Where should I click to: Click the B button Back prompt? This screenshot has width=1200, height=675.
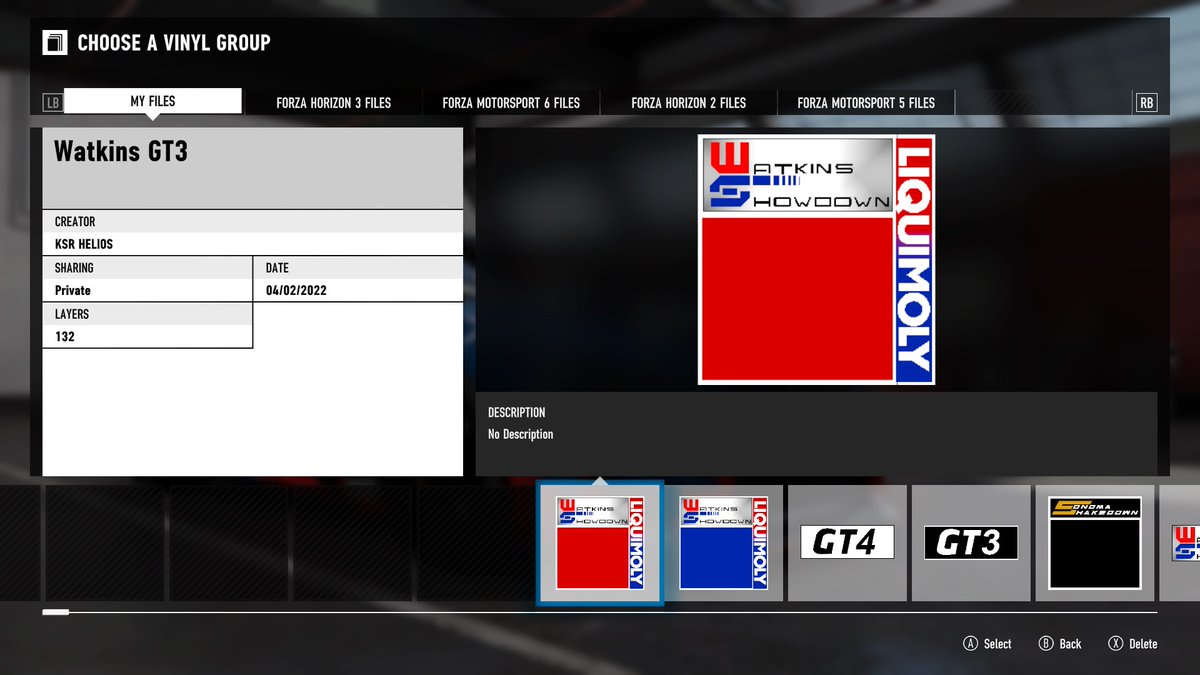pyautogui.click(x=1060, y=644)
